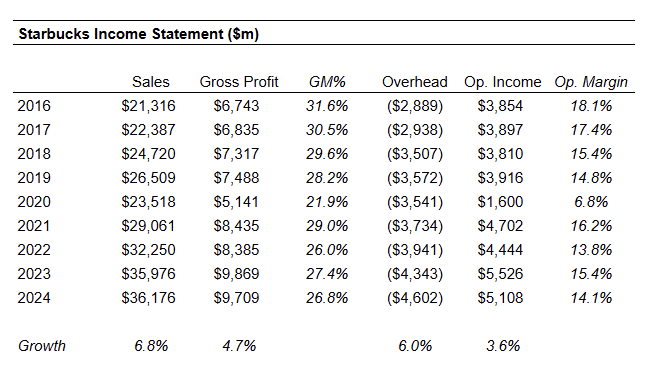Viewport: 650px width, 371px height.
Task: Select the Gross Profit column header
Action: coord(239,82)
